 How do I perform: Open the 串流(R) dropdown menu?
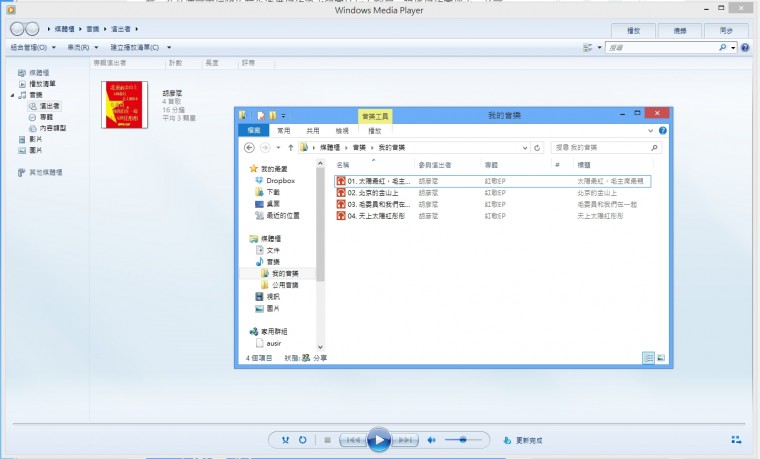click(x=82, y=47)
